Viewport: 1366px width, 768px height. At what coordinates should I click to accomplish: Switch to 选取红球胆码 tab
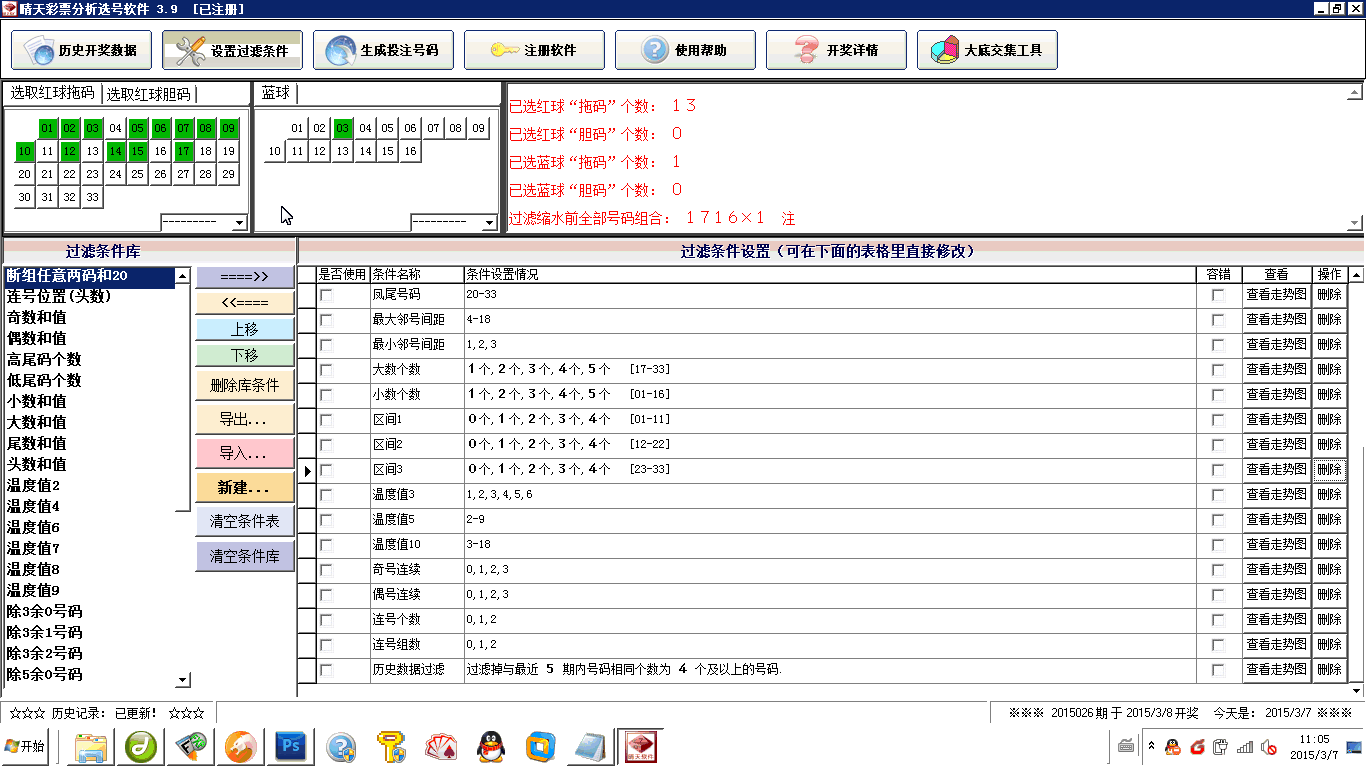pyautogui.click(x=148, y=94)
